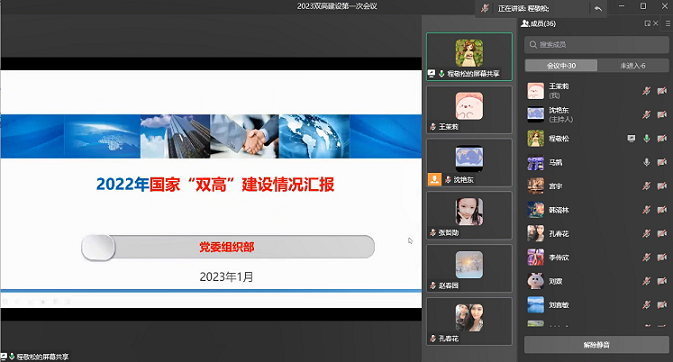
Task: Select the 程敬松 screen-share video tile
Action: click(469, 57)
